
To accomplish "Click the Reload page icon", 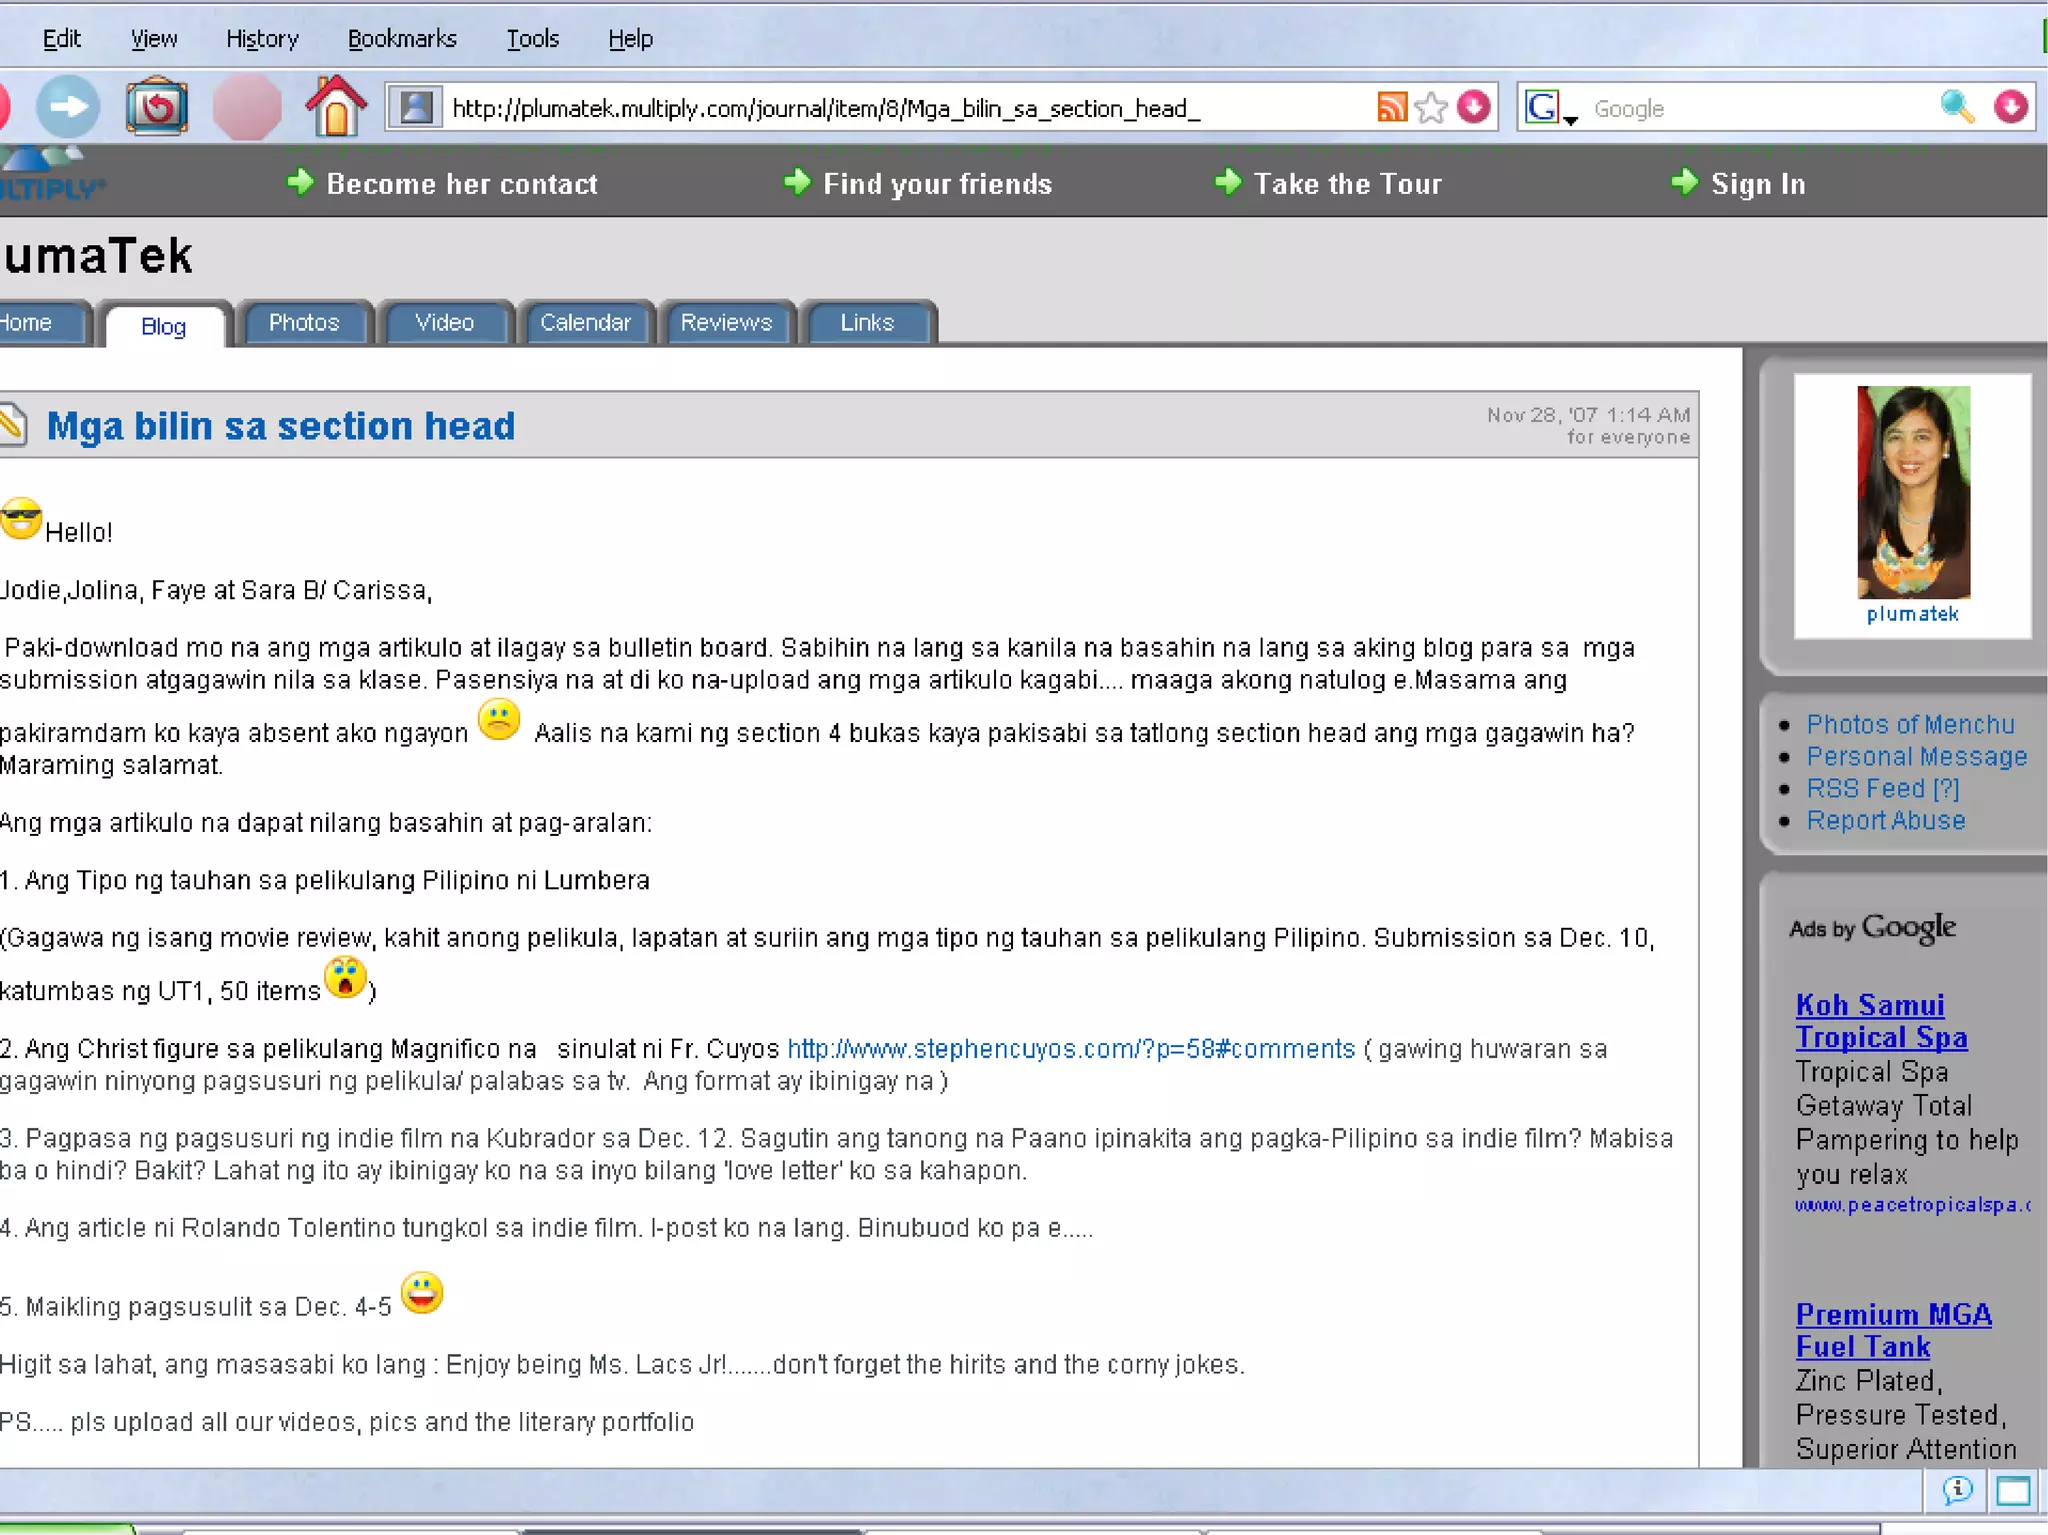I will [157, 106].
